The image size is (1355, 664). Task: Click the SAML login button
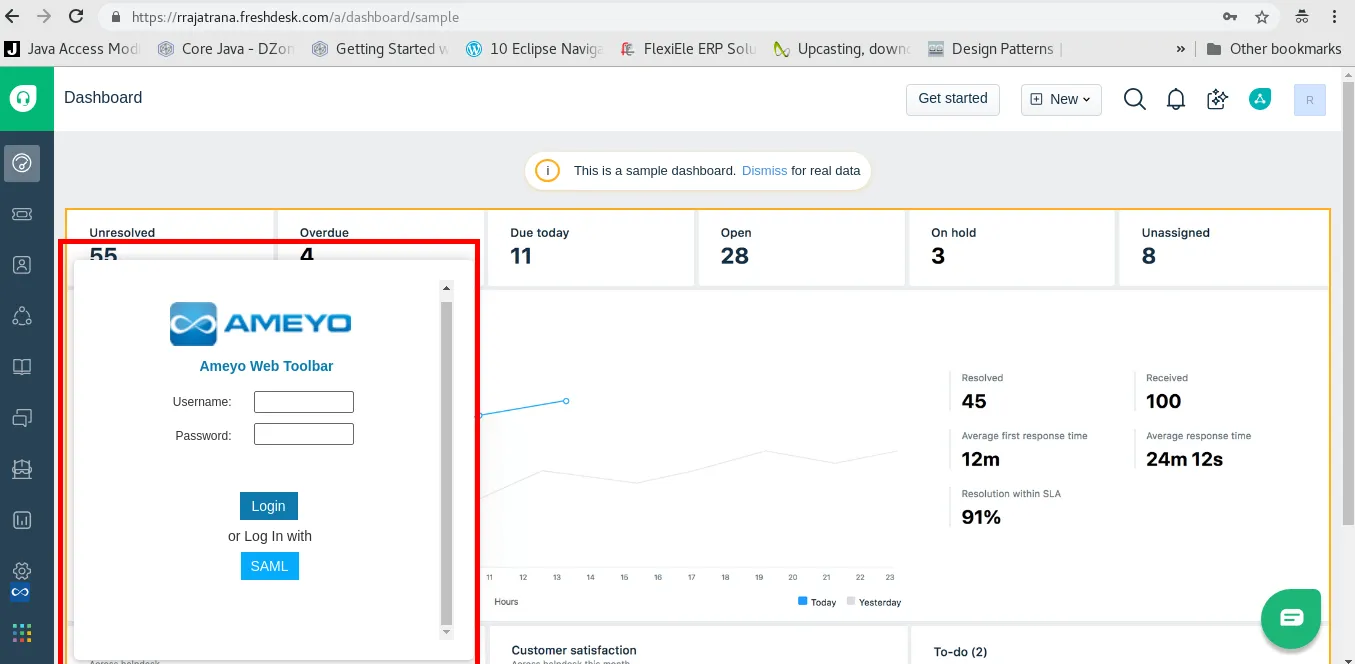coord(269,566)
